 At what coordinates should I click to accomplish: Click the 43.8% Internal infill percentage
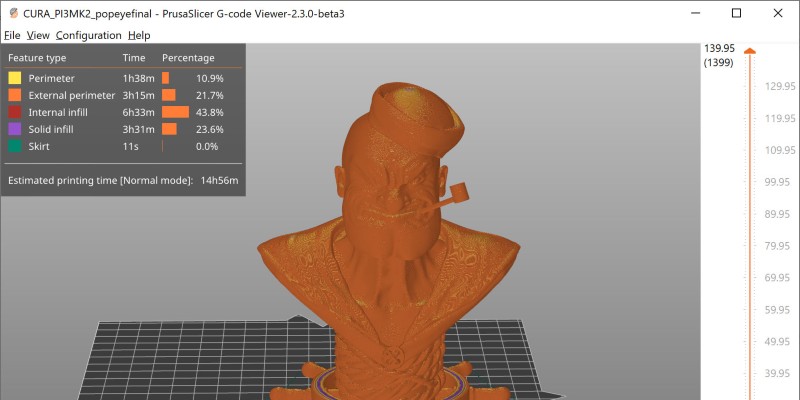[x=210, y=112]
